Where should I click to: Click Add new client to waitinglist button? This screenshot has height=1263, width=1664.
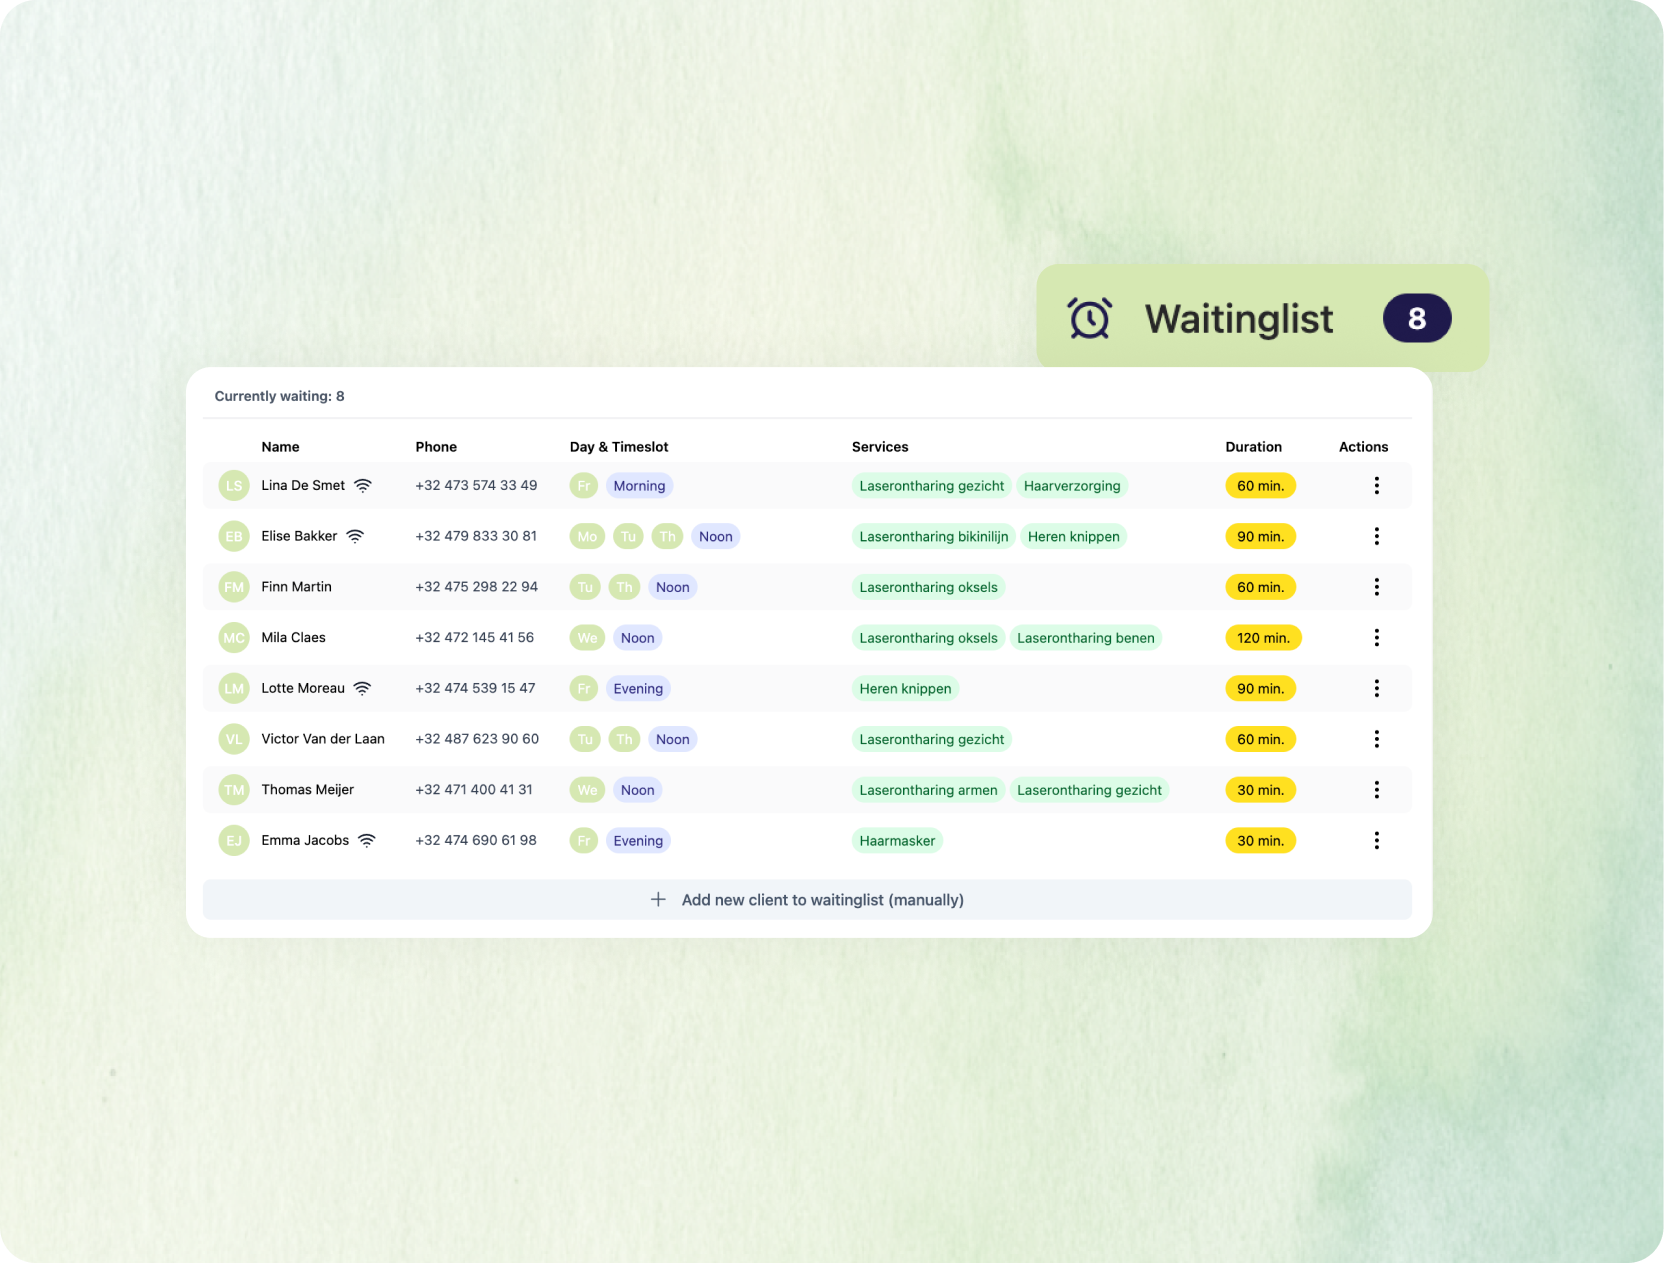pos(807,899)
